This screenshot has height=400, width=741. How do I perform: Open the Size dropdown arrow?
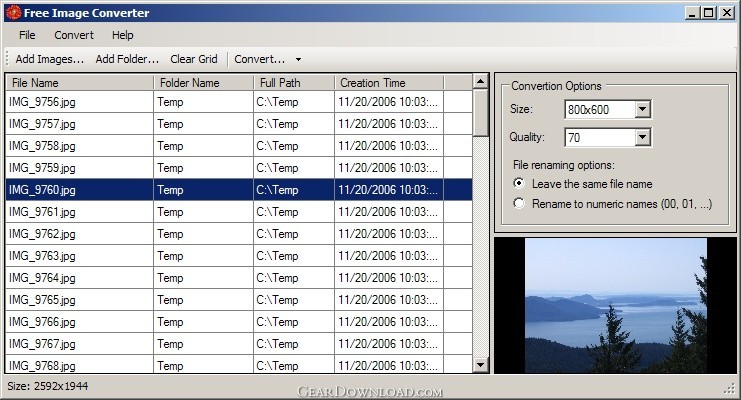coord(642,110)
